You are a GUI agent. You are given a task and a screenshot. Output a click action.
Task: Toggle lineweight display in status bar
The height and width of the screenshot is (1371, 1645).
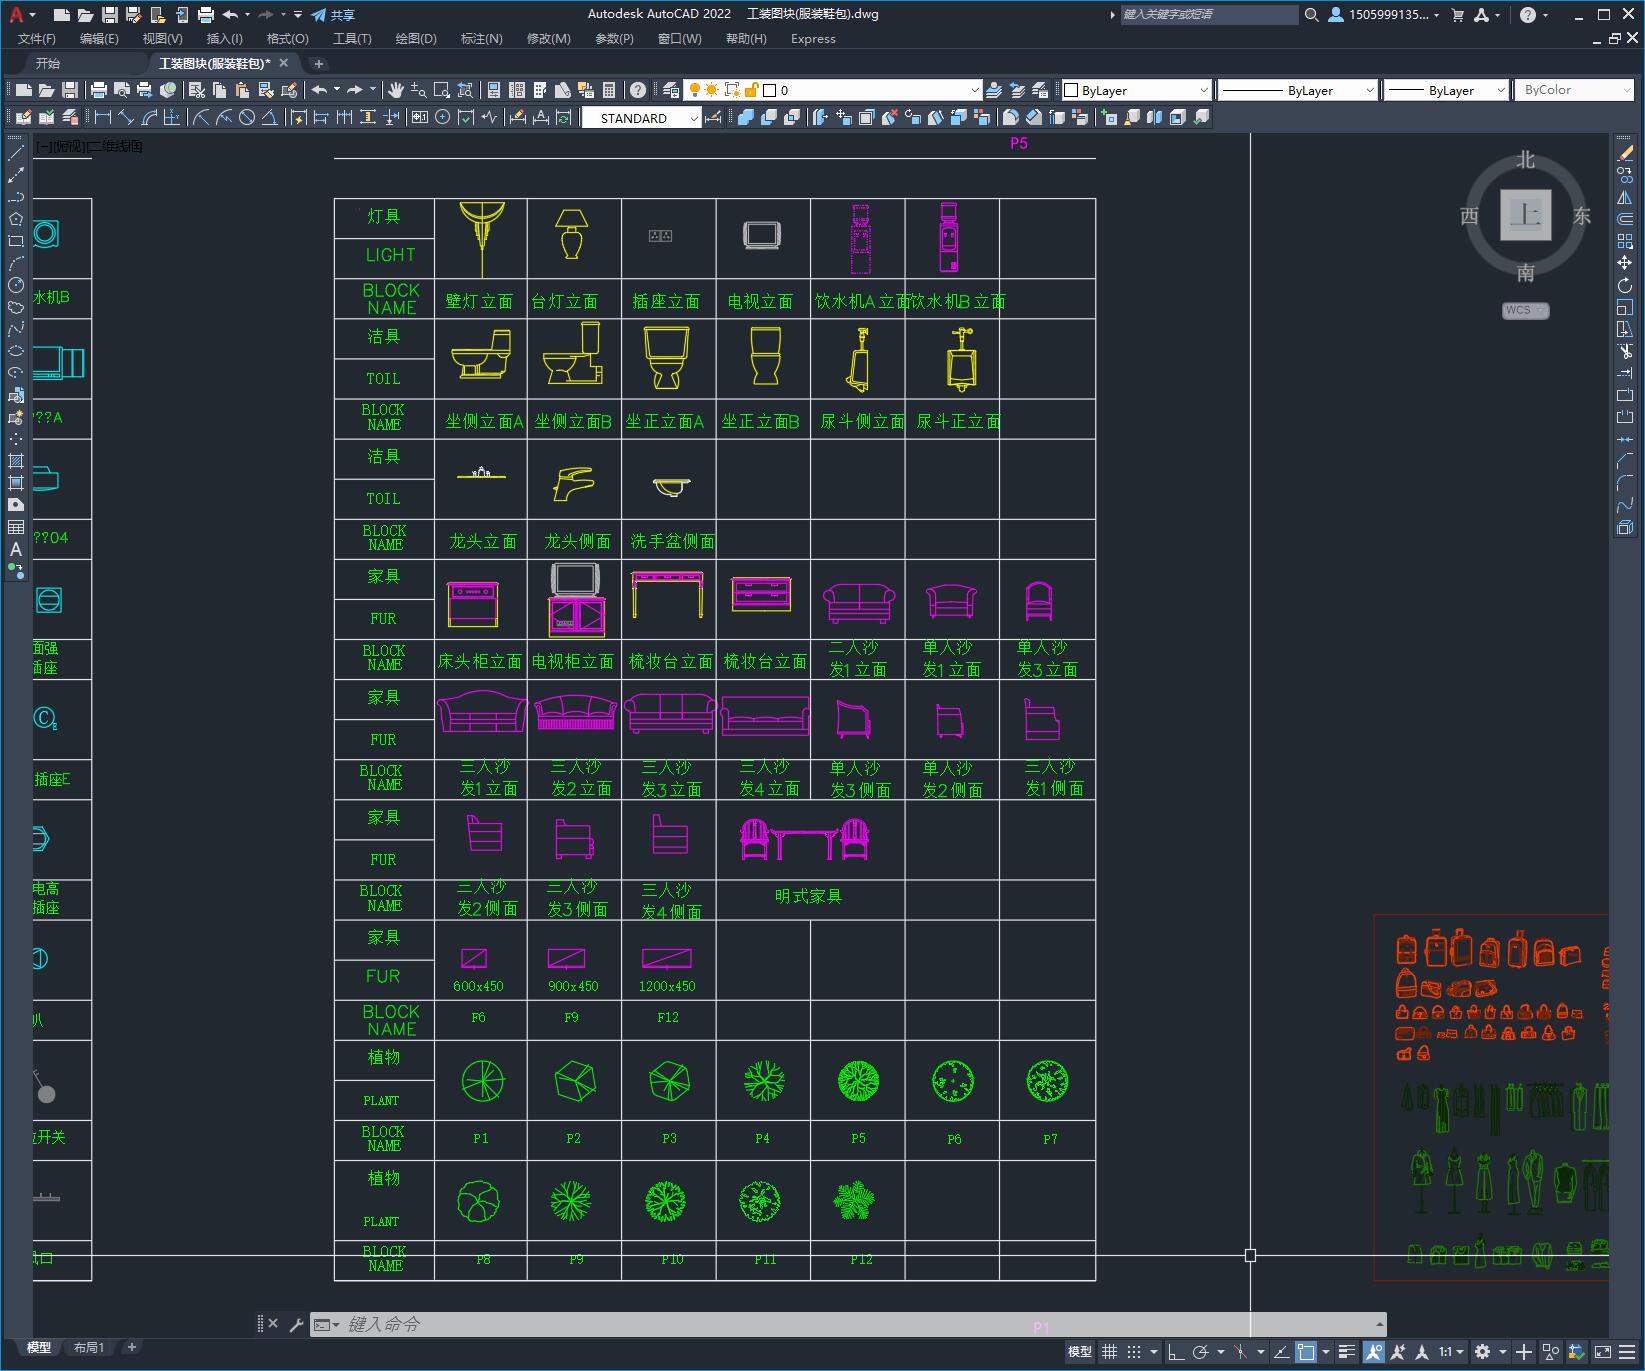(1347, 1352)
